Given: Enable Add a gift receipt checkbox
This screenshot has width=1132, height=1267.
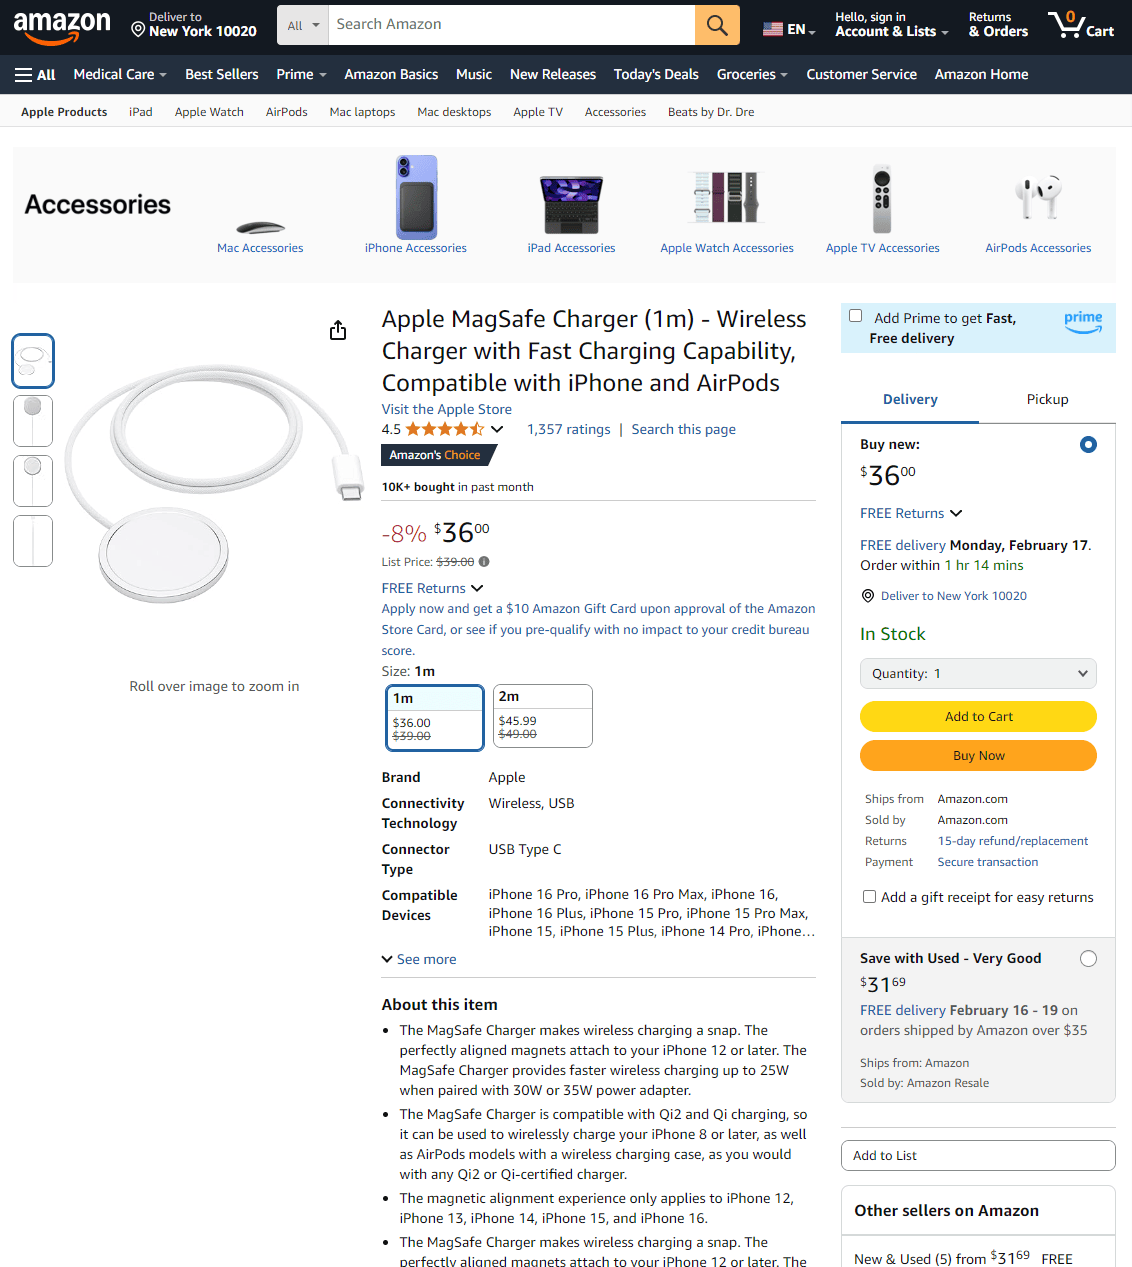Looking at the screenshot, I should pyautogui.click(x=870, y=897).
